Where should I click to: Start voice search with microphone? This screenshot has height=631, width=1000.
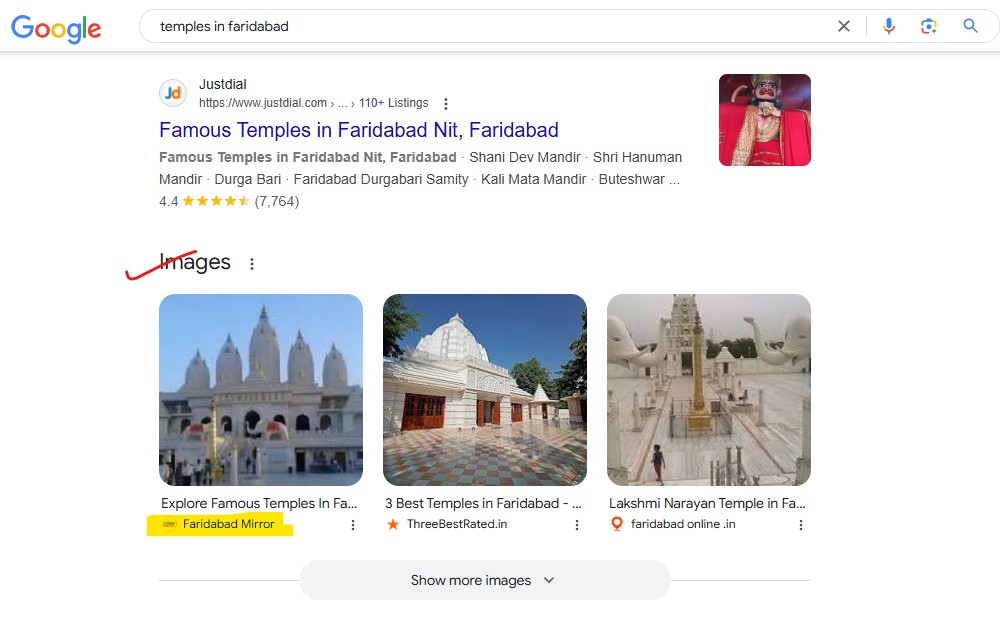pos(889,26)
